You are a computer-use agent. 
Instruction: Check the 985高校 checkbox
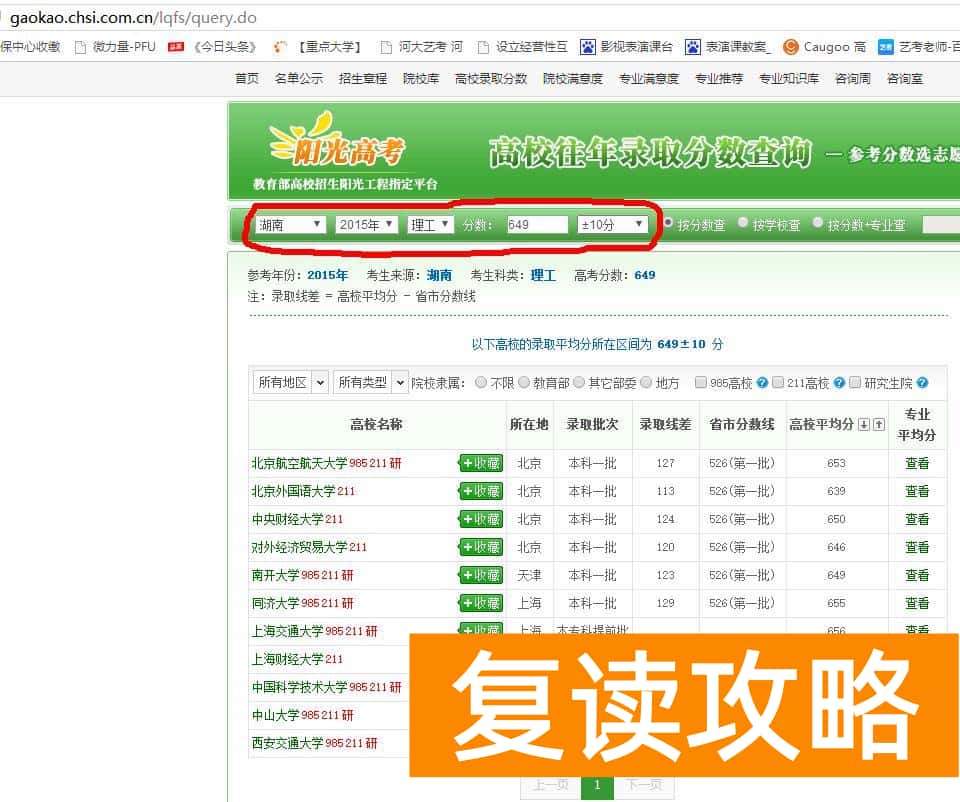(701, 382)
